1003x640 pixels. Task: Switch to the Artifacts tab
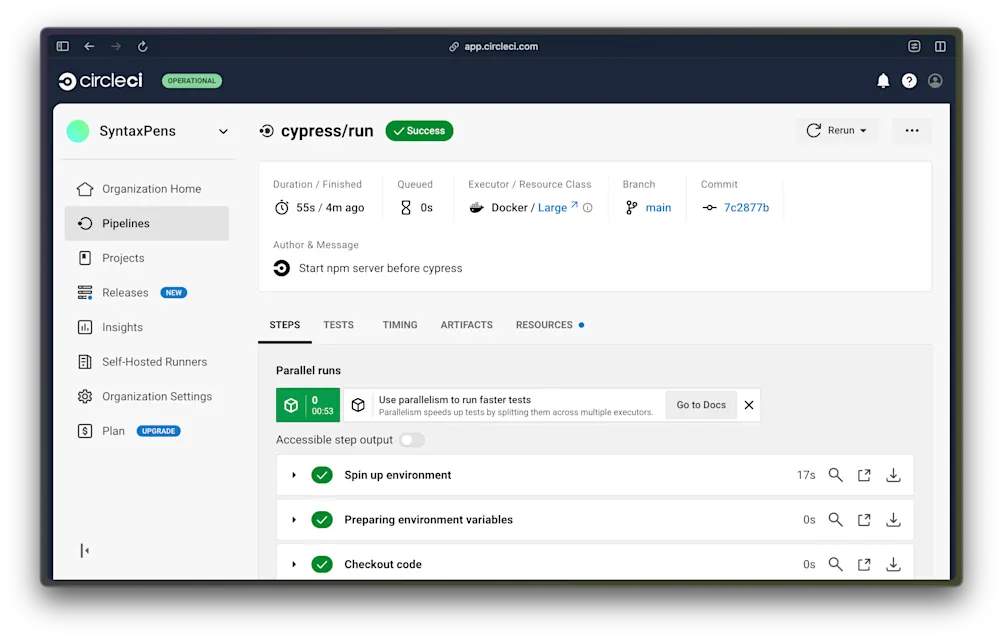(466, 325)
